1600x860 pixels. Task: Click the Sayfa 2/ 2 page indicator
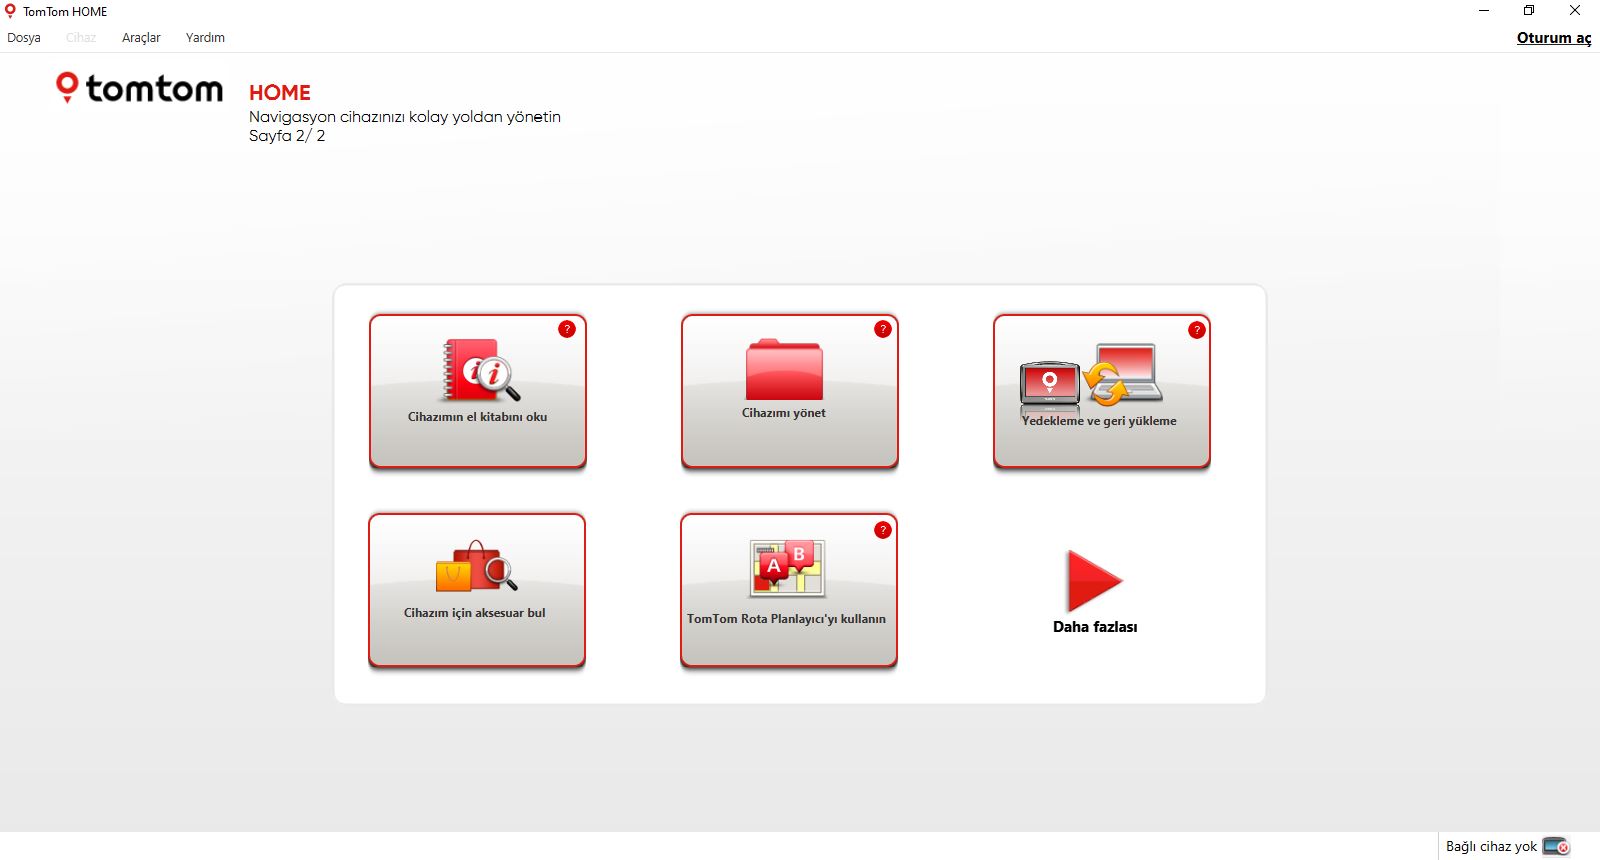click(x=287, y=136)
